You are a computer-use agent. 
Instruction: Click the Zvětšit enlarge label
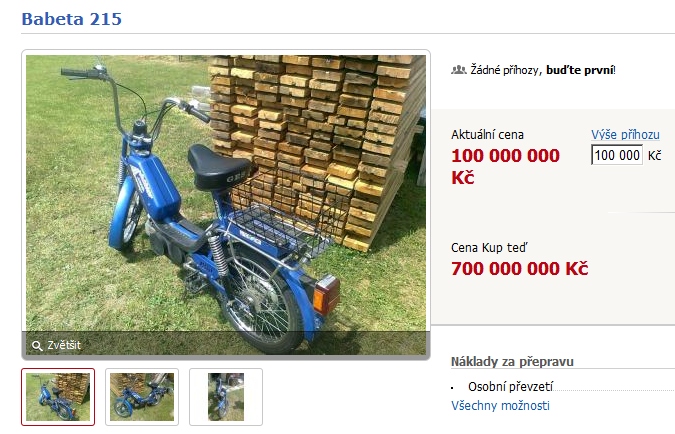pos(64,345)
